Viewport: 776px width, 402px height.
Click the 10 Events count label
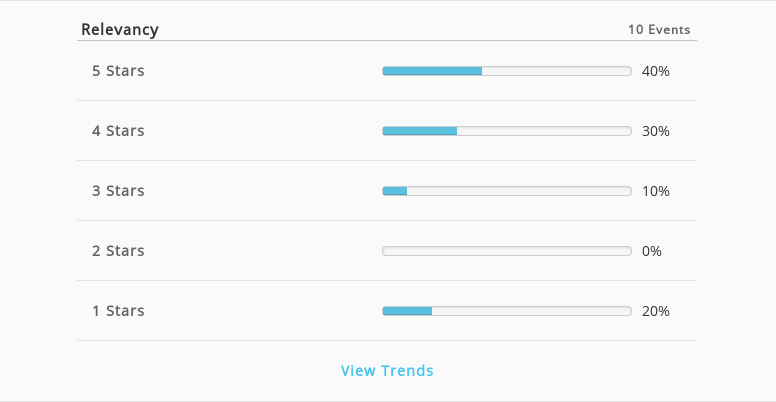tap(659, 30)
